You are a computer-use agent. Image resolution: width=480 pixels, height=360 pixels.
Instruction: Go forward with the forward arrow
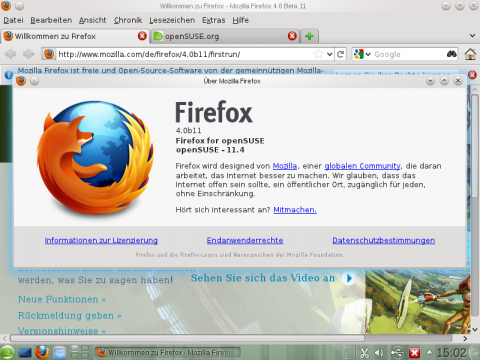coord(29,54)
